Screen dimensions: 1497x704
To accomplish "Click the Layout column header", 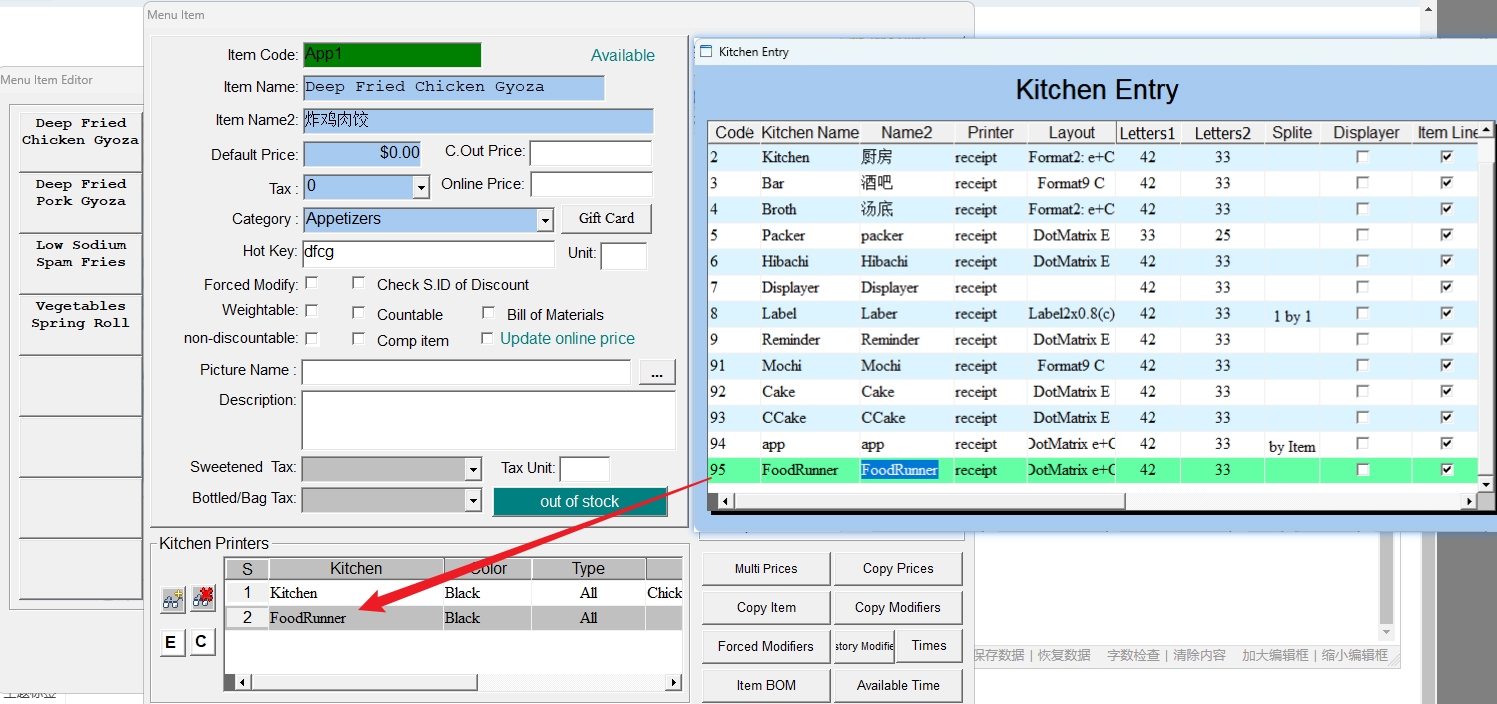I will (x=1072, y=132).
